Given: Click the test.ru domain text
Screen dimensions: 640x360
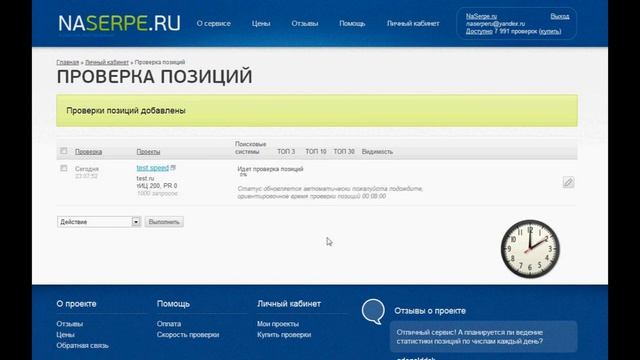Looking at the screenshot, I should coord(145,178).
